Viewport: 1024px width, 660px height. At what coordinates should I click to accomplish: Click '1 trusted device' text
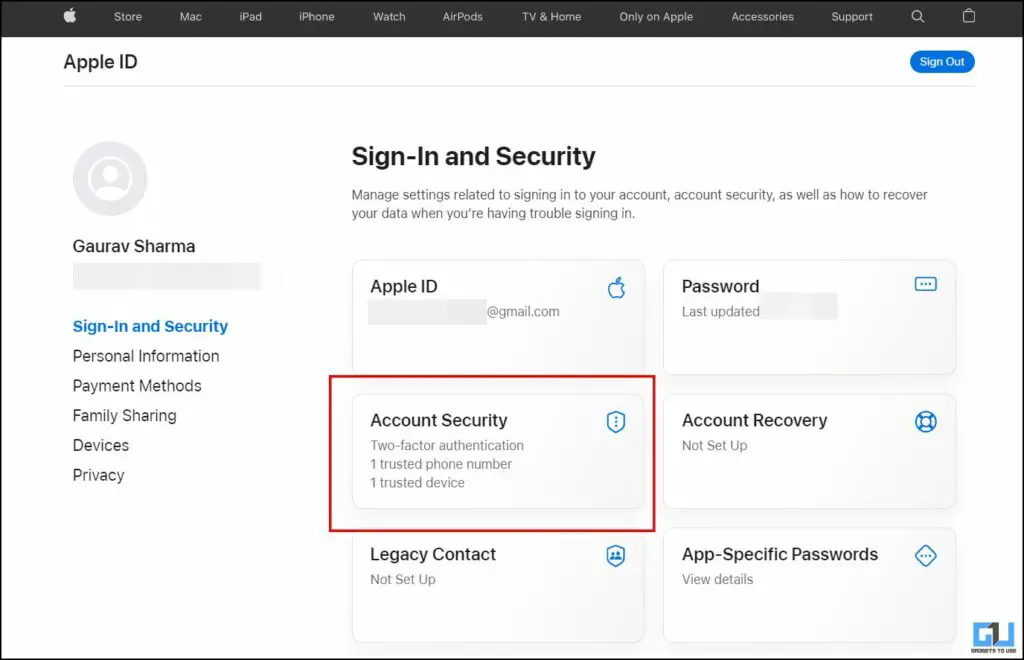tap(417, 483)
